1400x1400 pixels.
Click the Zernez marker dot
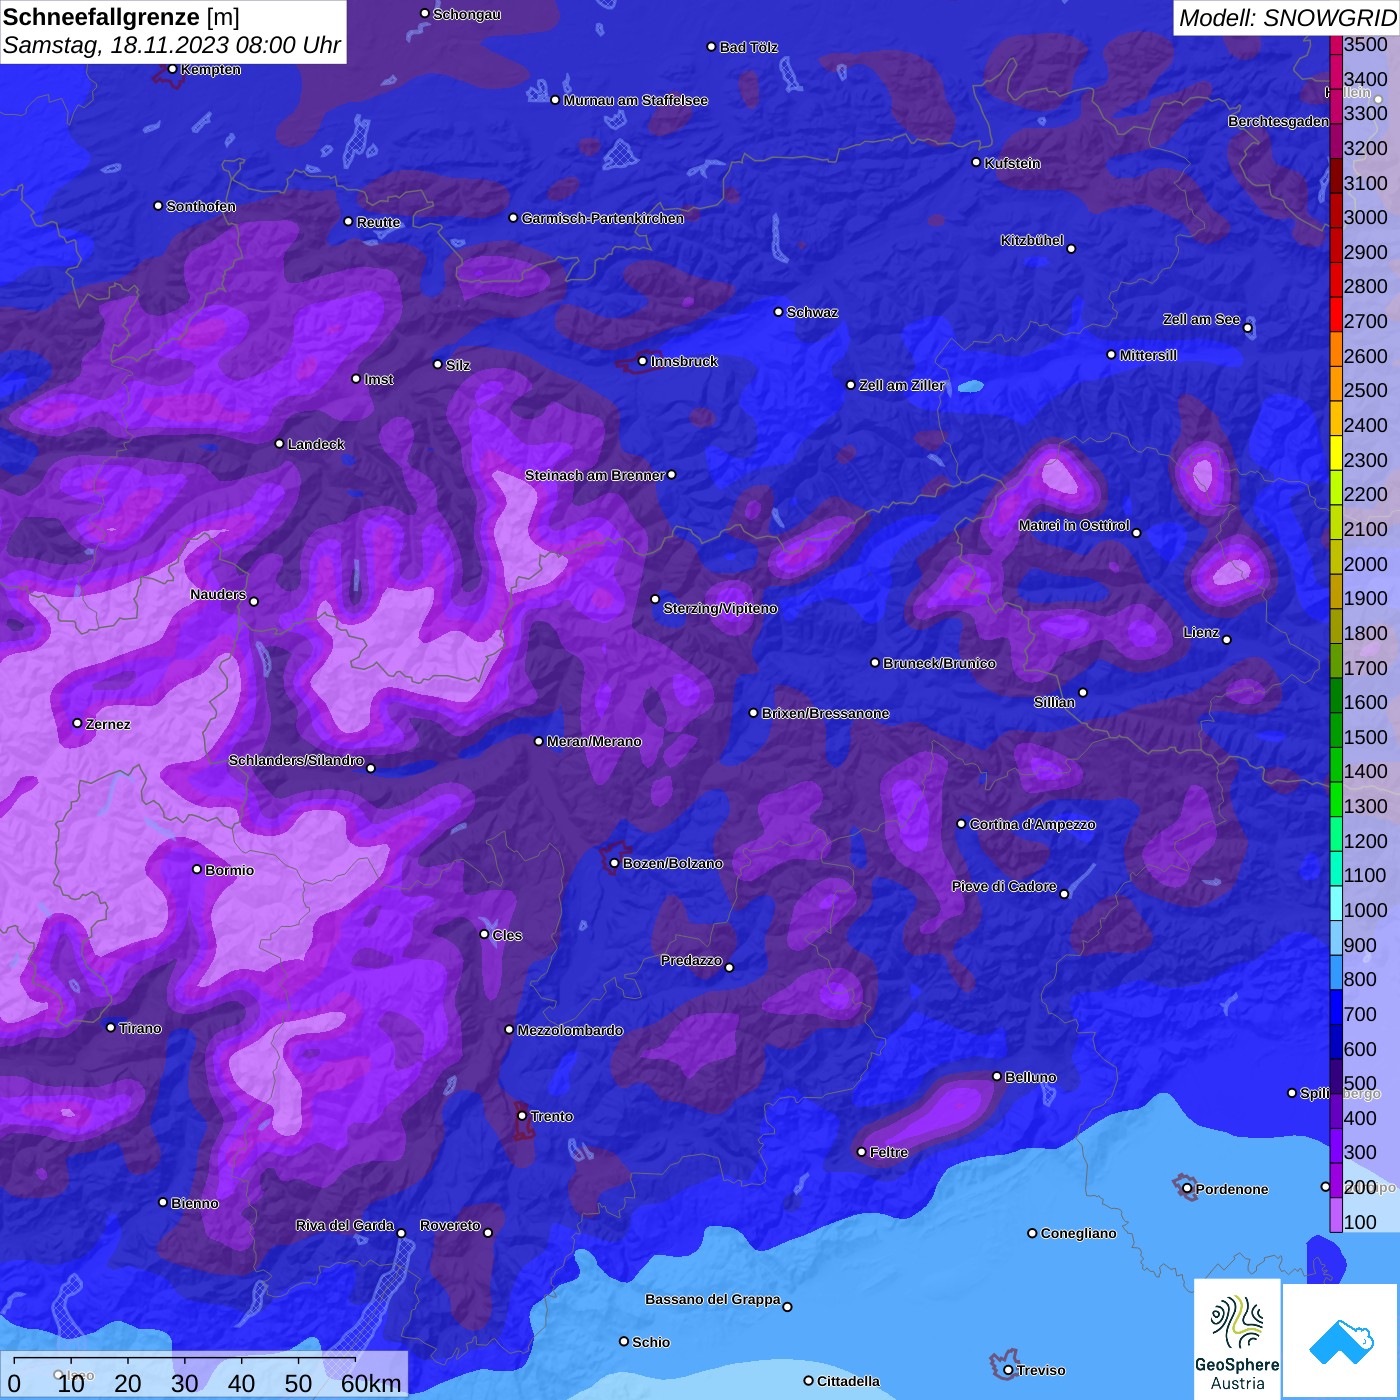[78, 723]
